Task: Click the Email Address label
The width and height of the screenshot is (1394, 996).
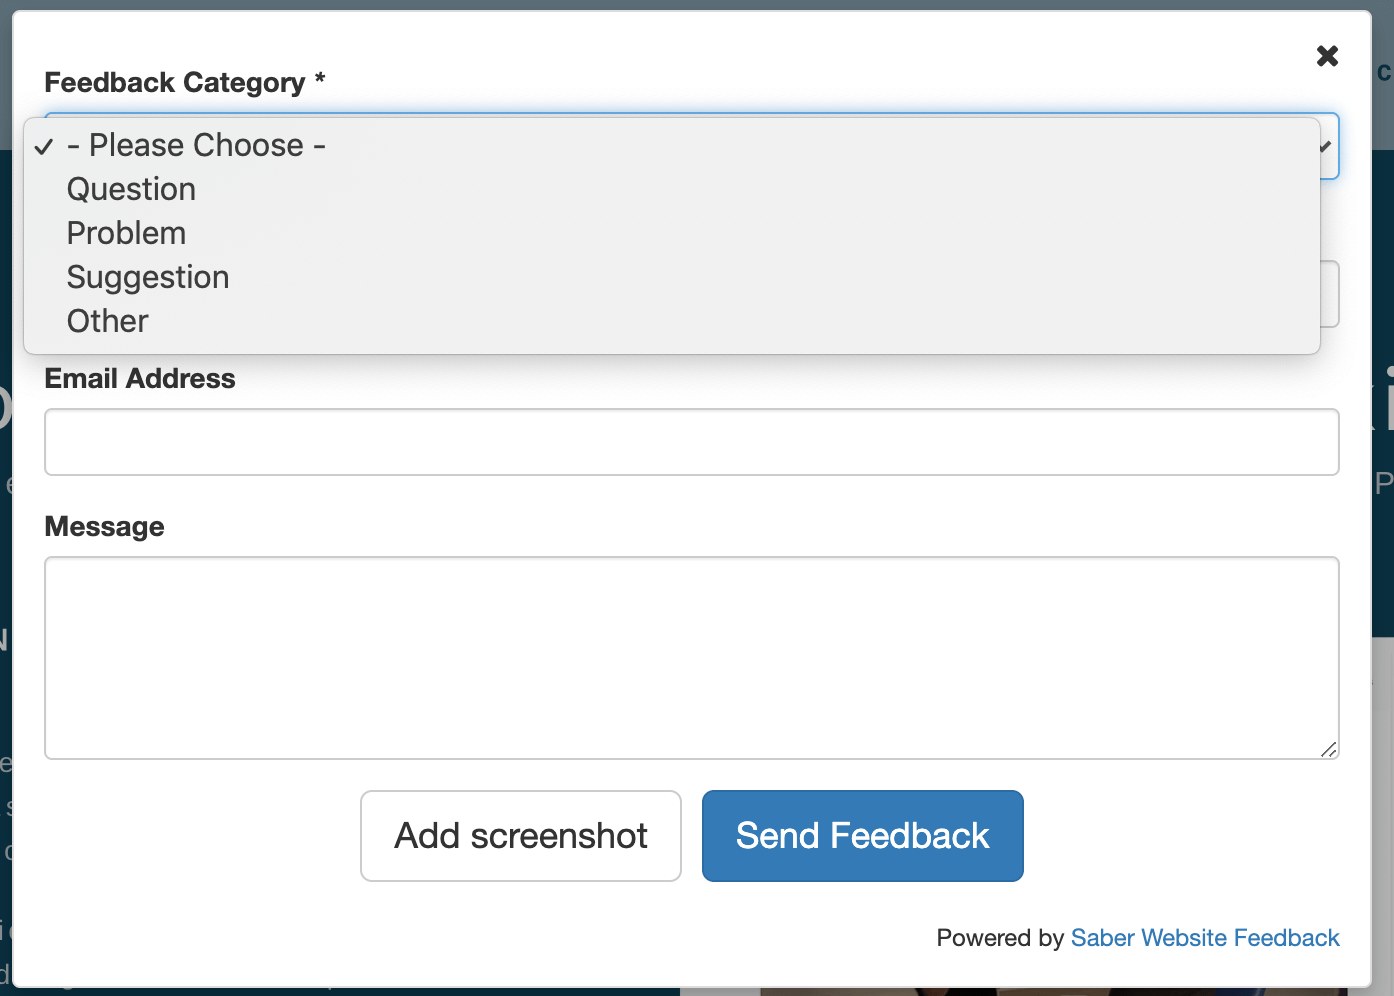Action: [x=139, y=378]
